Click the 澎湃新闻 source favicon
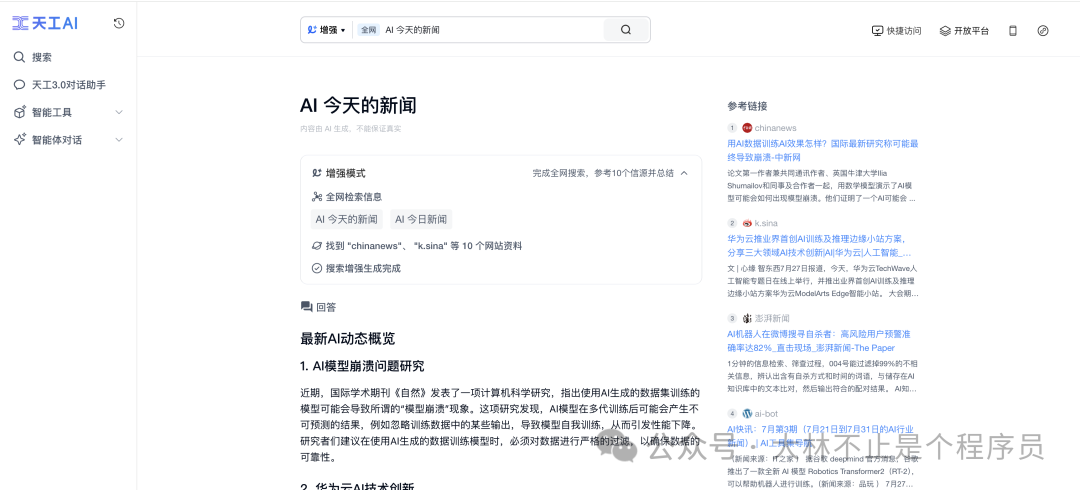Screen dimensions: 1080x490 [747, 318]
